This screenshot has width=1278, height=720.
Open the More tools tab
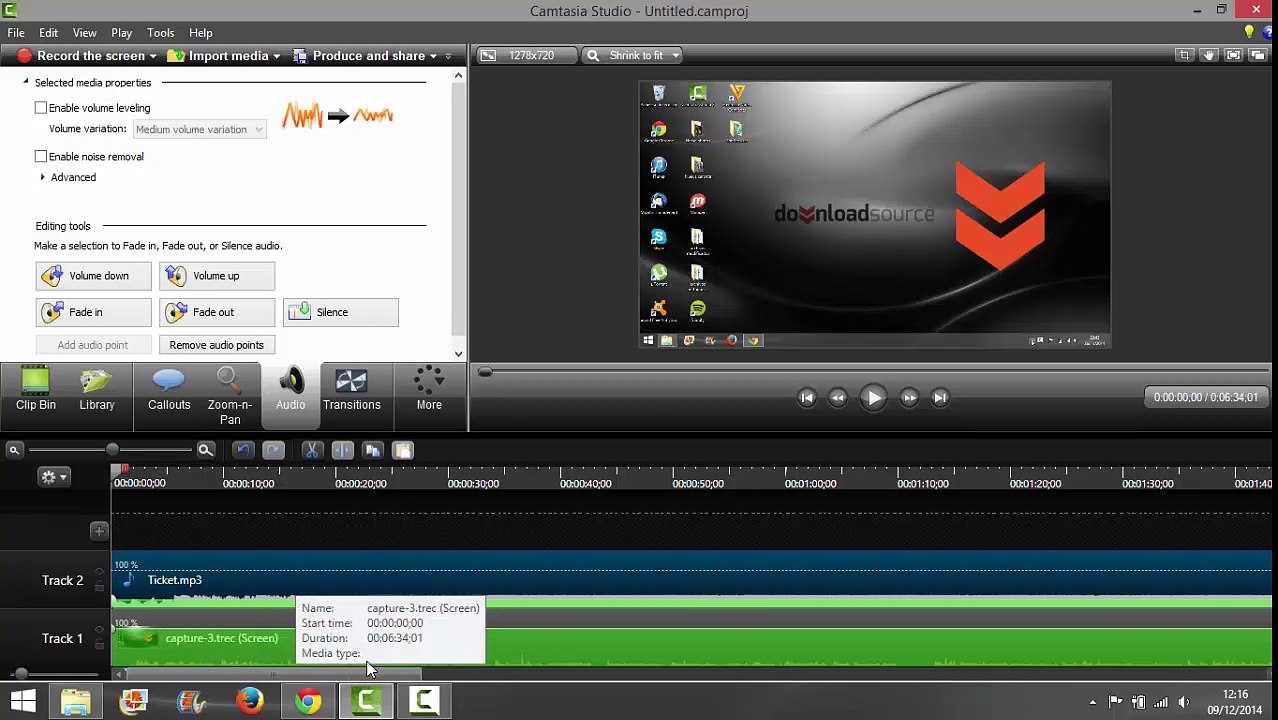tap(429, 388)
